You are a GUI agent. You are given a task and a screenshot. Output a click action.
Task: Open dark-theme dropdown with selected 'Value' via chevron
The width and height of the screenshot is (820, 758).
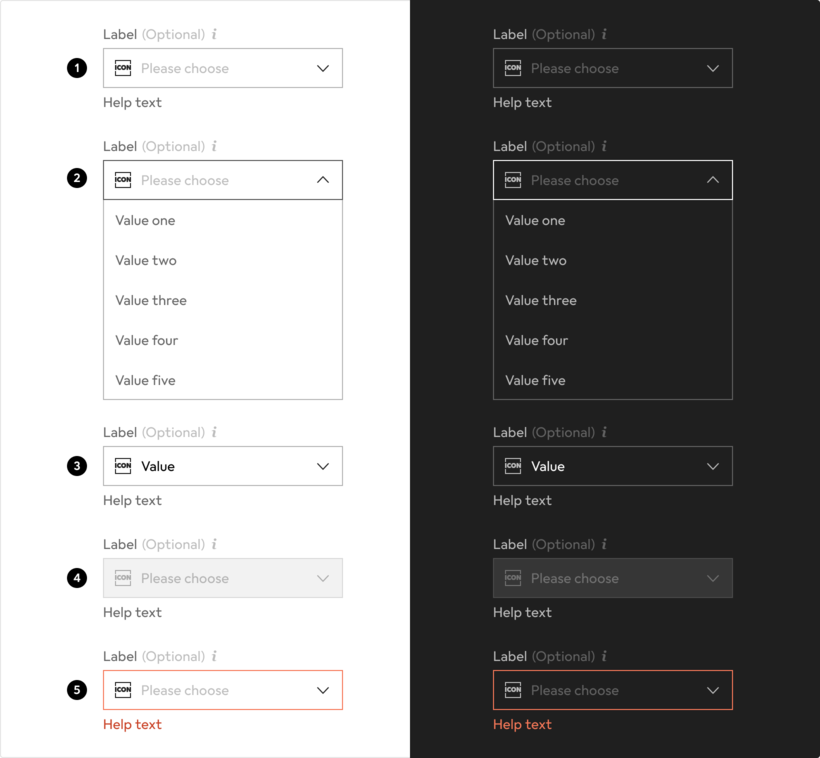click(712, 466)
